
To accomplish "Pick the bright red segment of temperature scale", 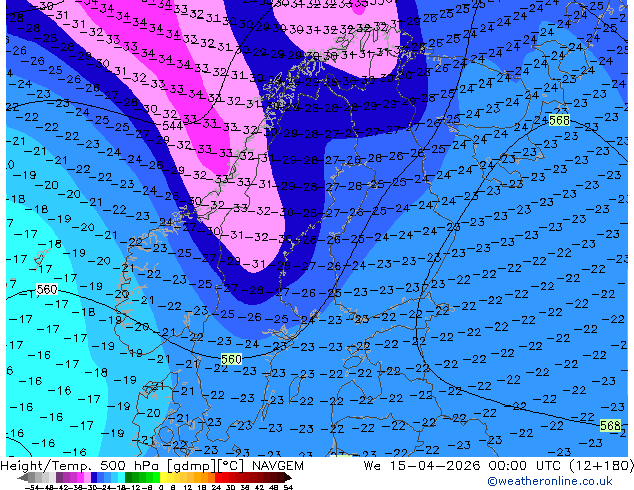I will tap(218, 477).
